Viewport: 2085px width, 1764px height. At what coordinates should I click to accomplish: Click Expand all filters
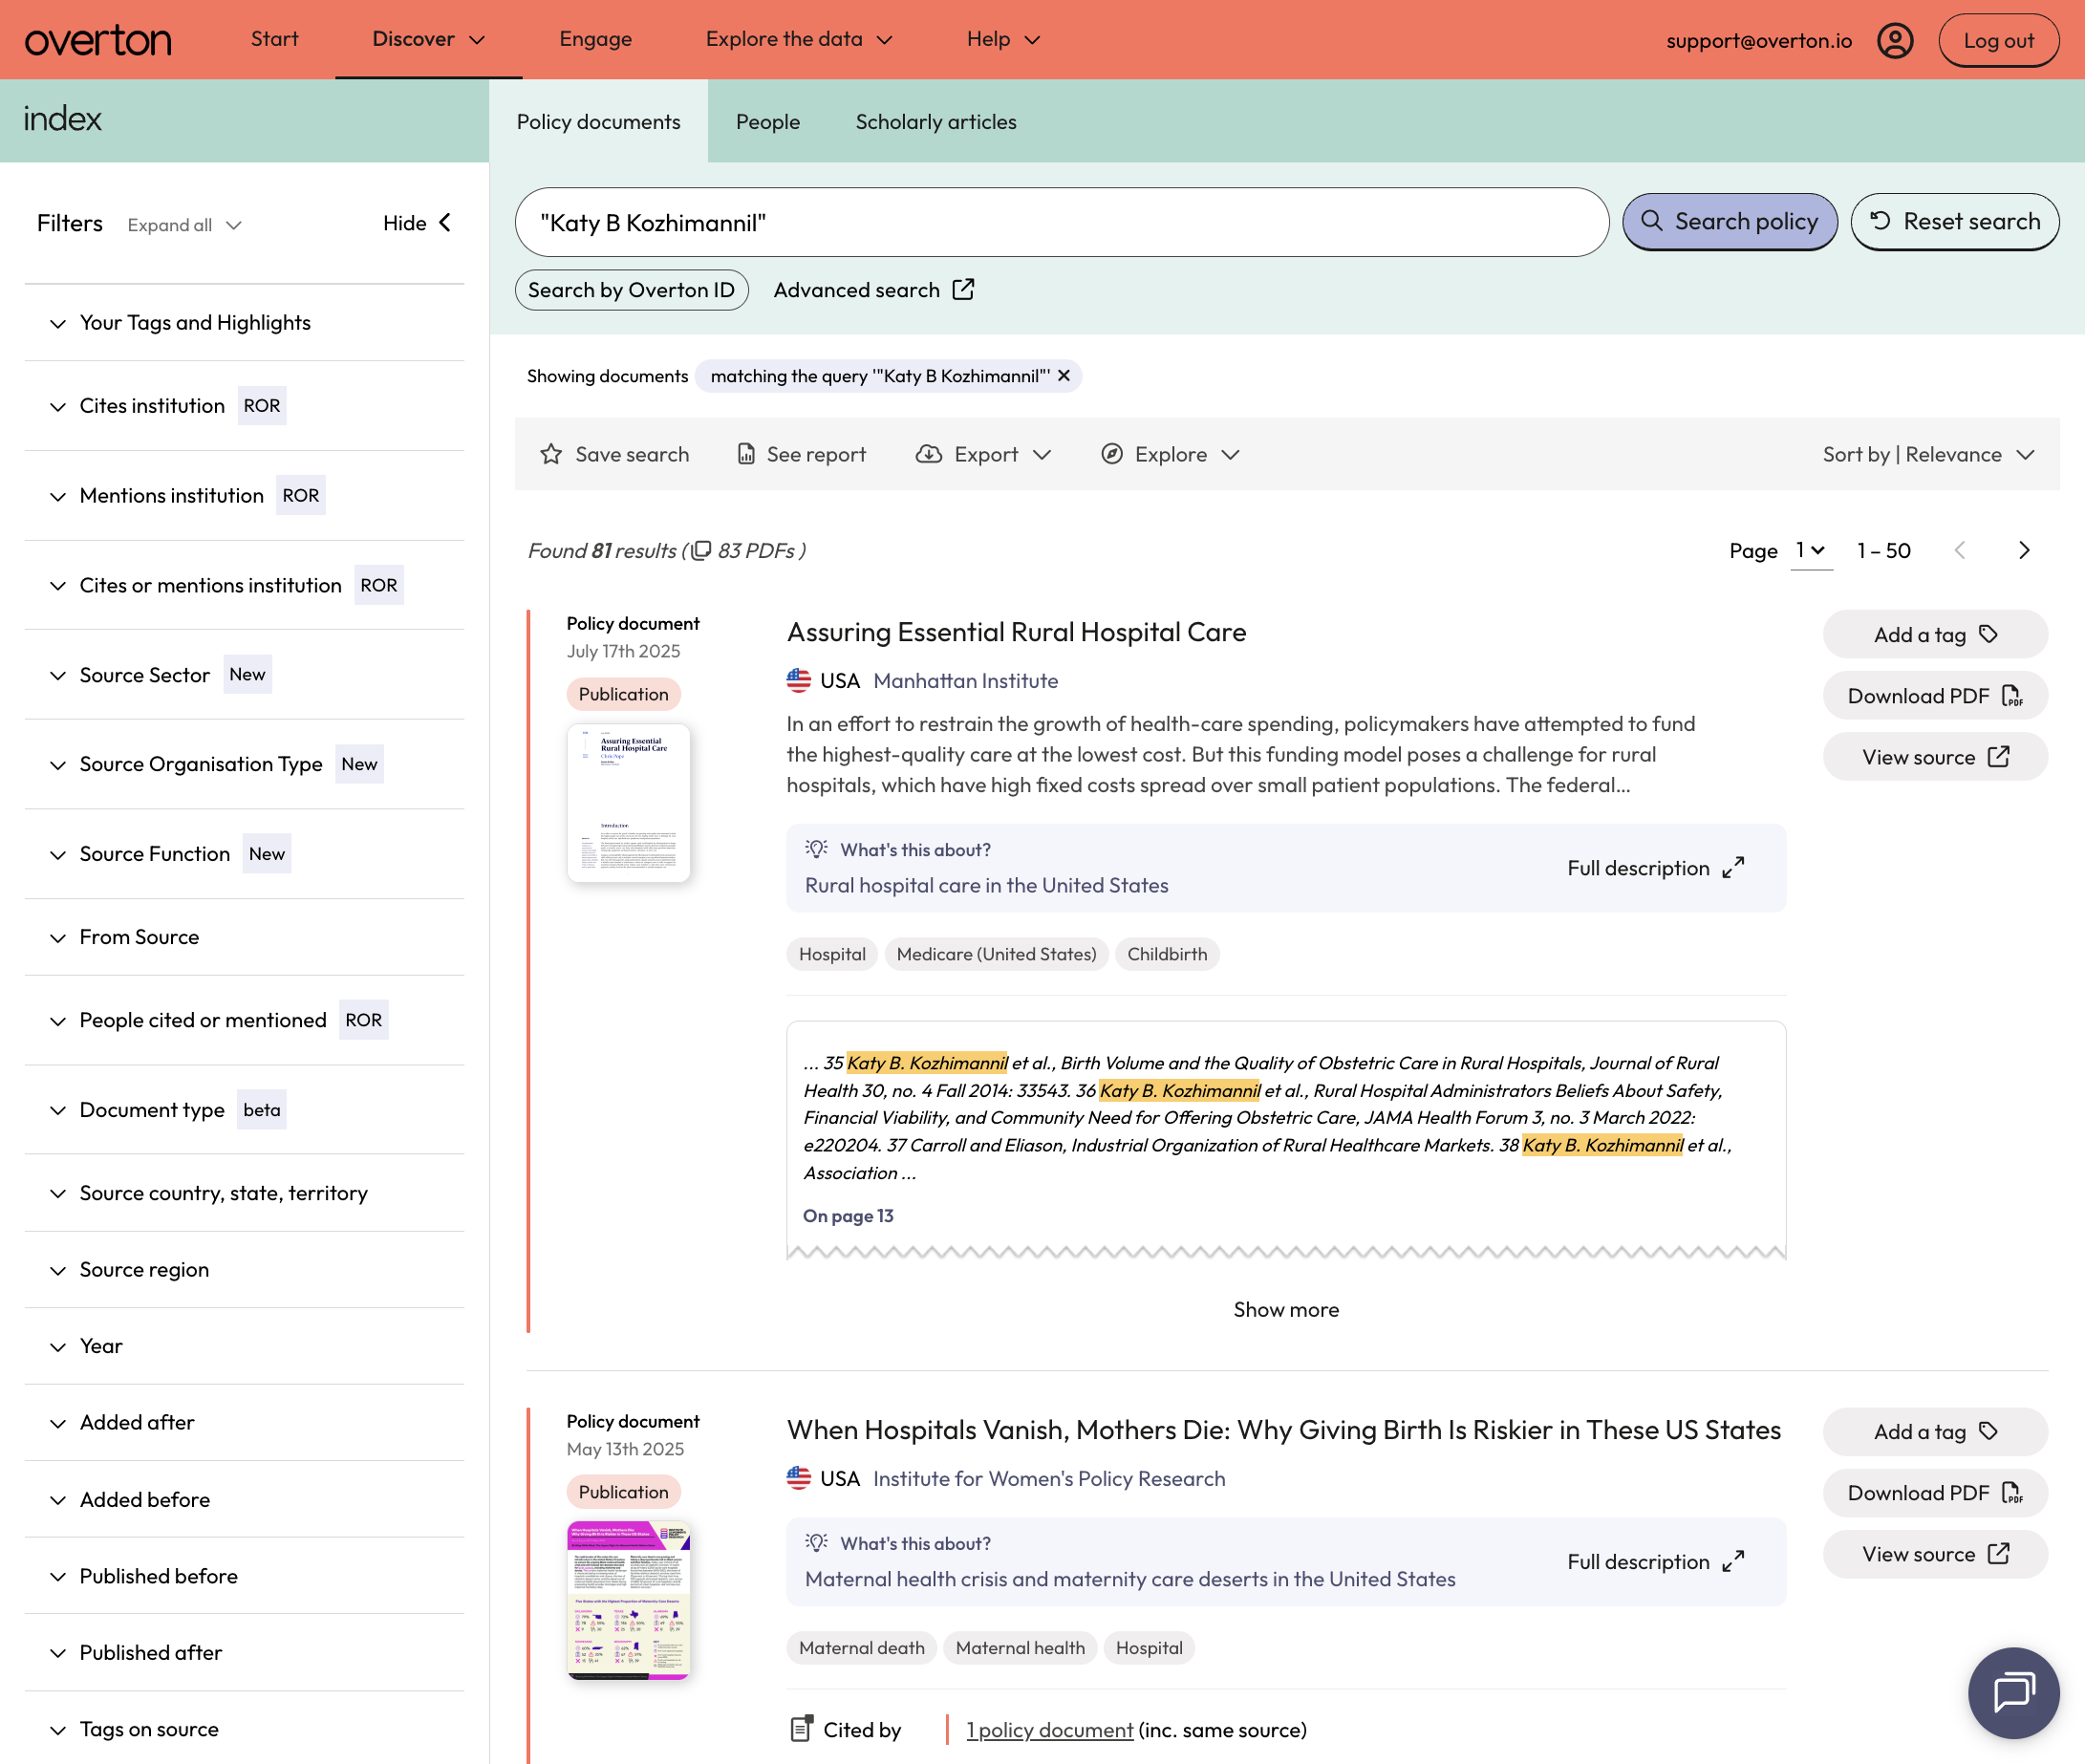[184, 224]
